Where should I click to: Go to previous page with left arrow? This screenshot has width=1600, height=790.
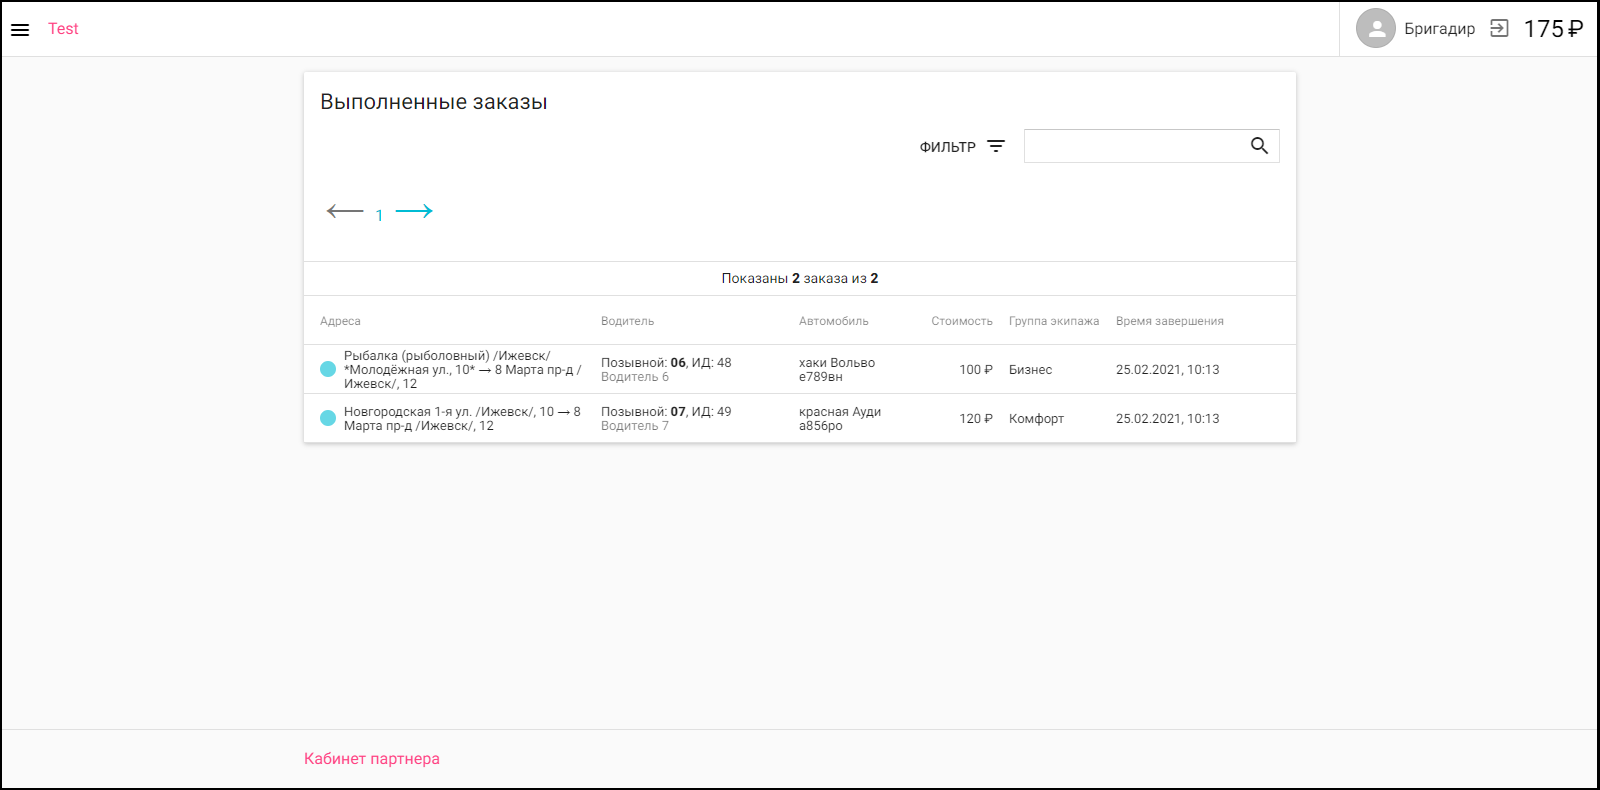(345, 211)
